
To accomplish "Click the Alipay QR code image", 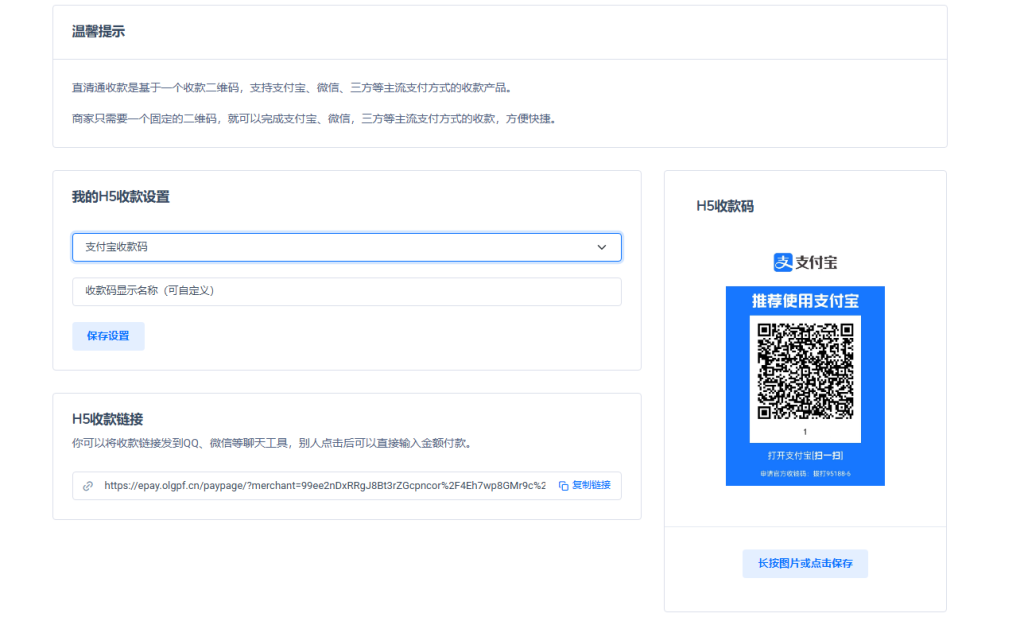I will click(x=805, y=371).
